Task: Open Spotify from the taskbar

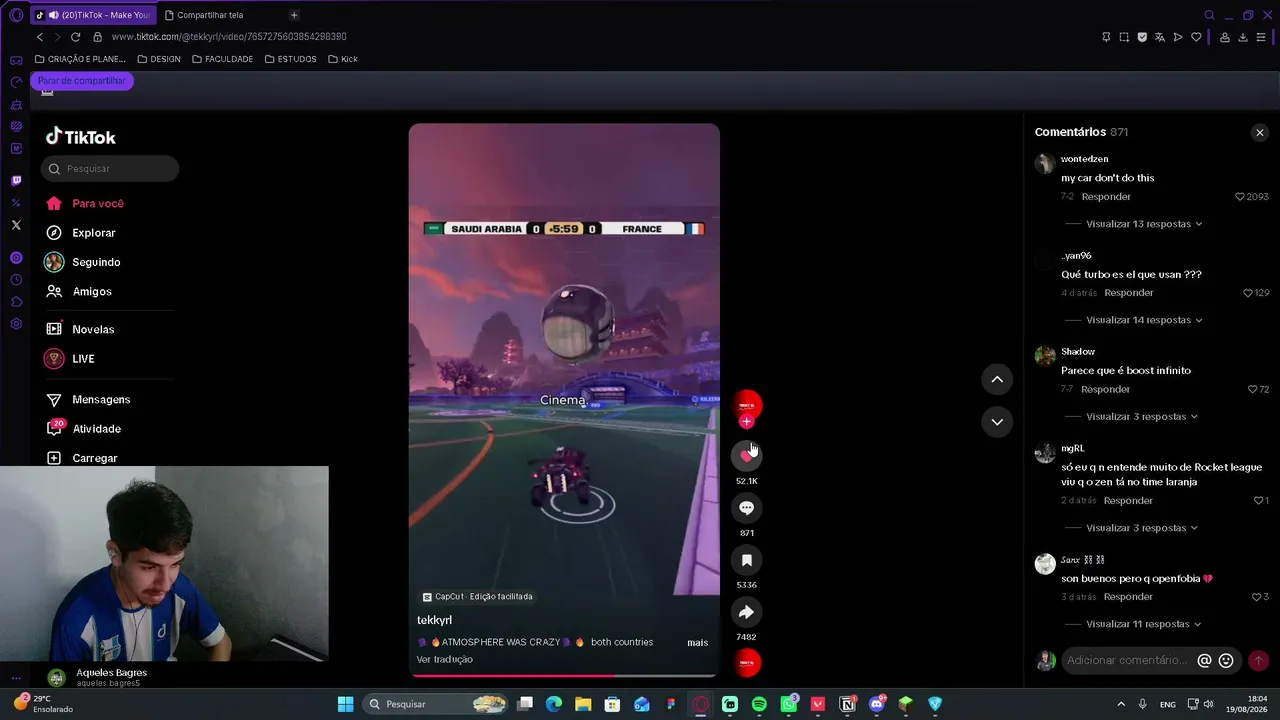Action: point(759,704)
